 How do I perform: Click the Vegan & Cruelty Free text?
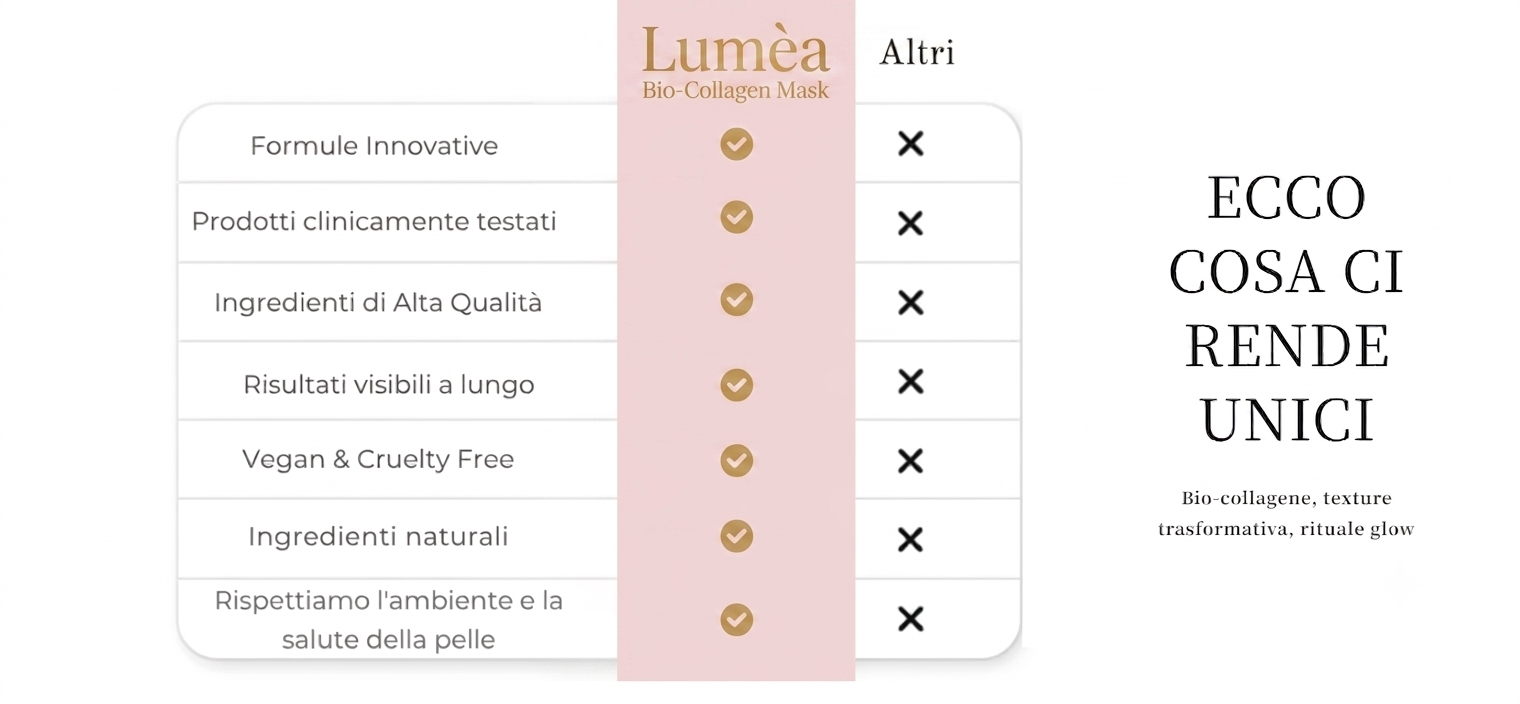(x=378, y=460)
